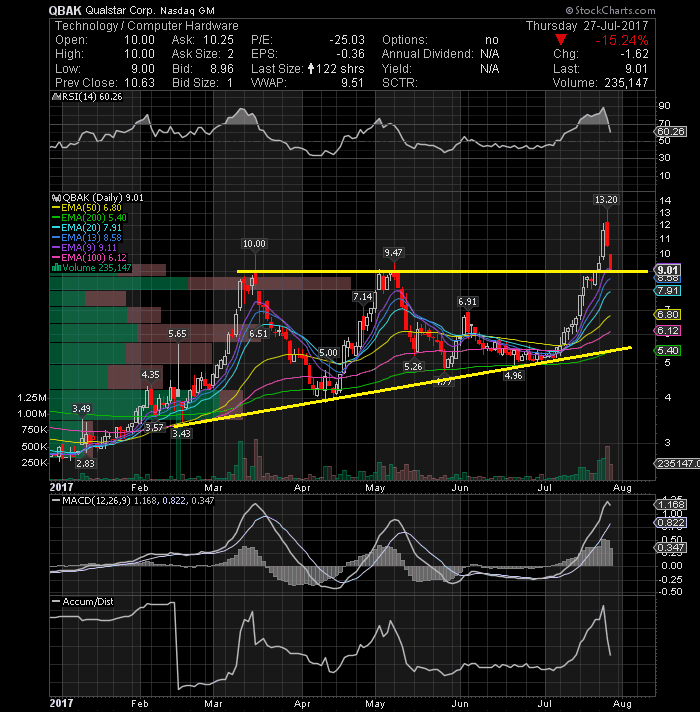The image size is (700, 712).
Task: Click the 6.12 EMA(100) tag on right axis
Action: click(668, 331)
